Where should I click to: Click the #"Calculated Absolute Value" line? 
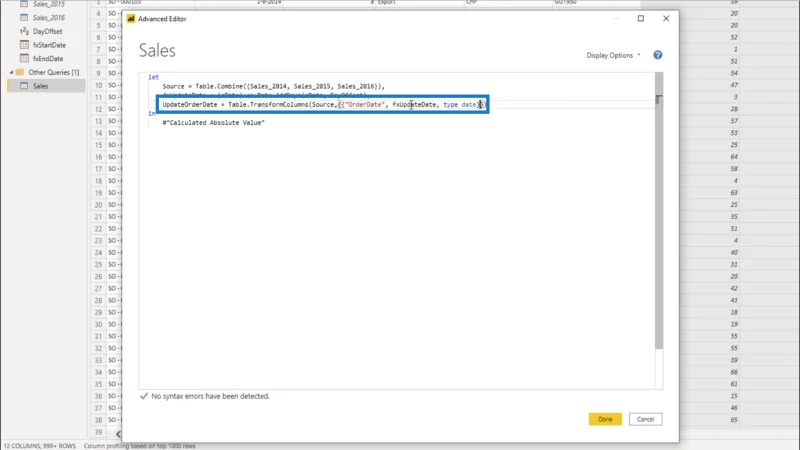coord(213,123)
